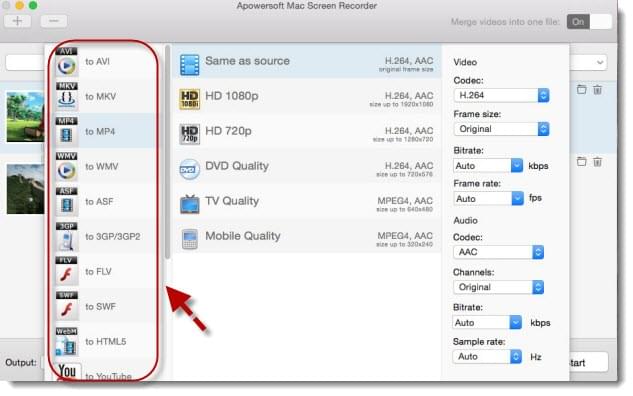633x396 pixels.
Task: Click the TV Quality television icon
Action: [x=189, y=204]
